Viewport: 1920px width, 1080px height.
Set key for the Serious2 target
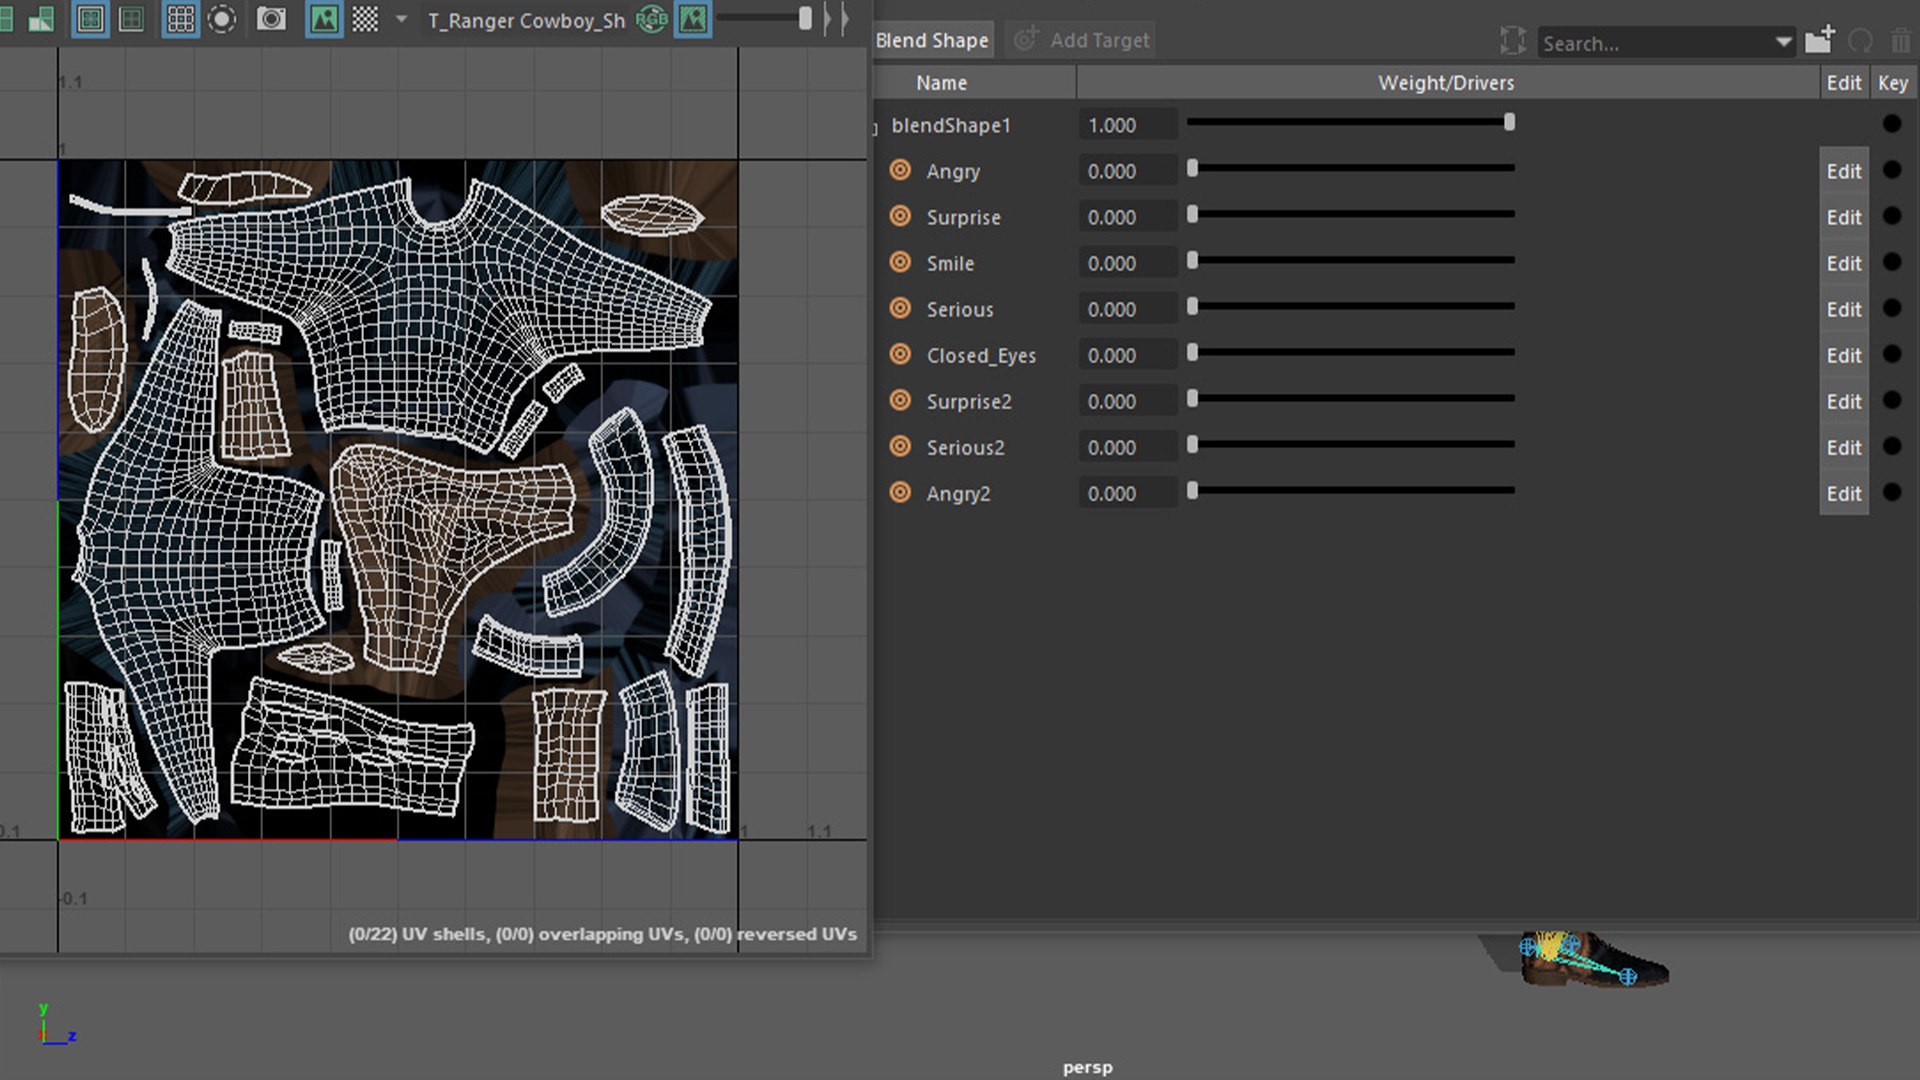tap(1892, 446)
